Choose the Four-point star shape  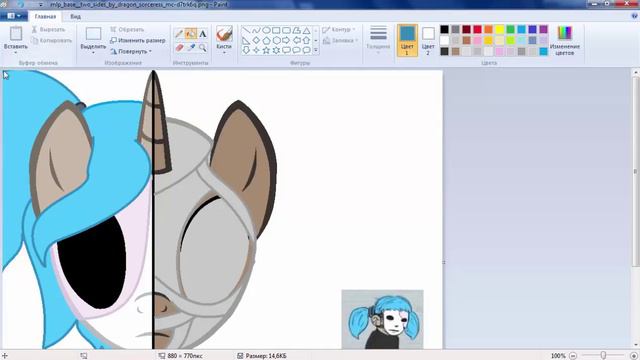(256, 50)
